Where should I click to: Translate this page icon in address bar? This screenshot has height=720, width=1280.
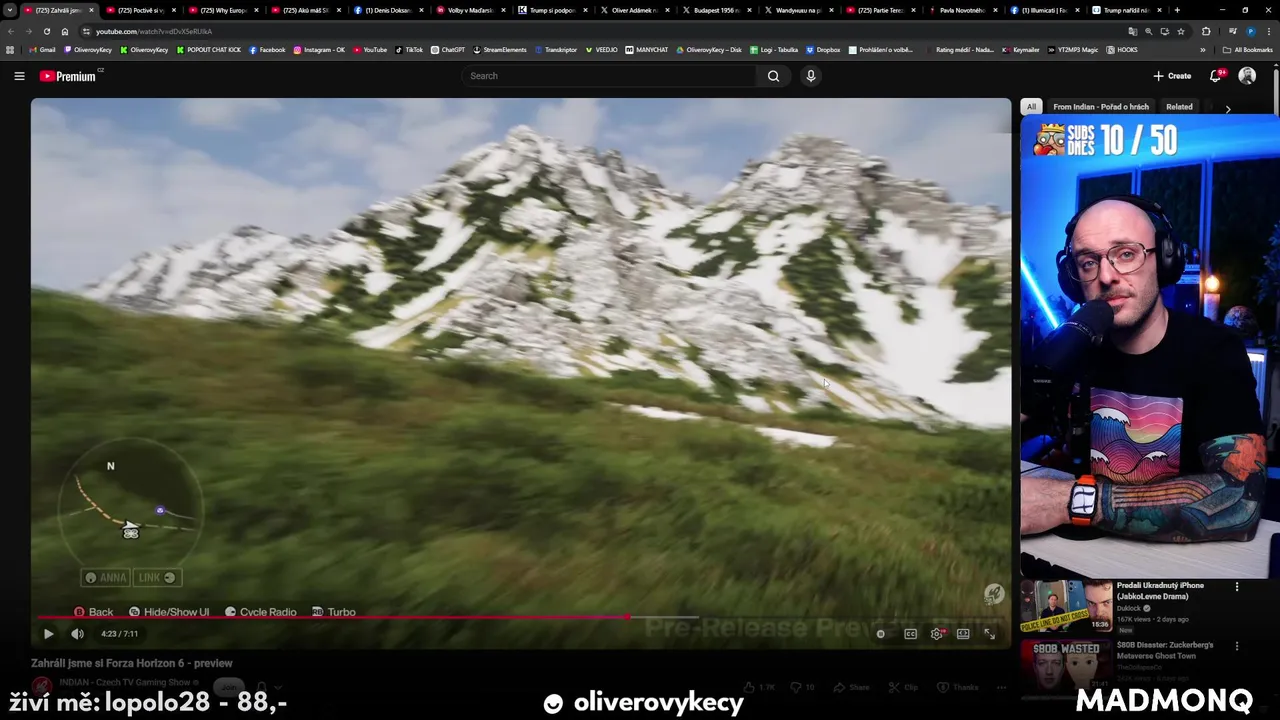pyautogui.click(x=1132, y=31)
